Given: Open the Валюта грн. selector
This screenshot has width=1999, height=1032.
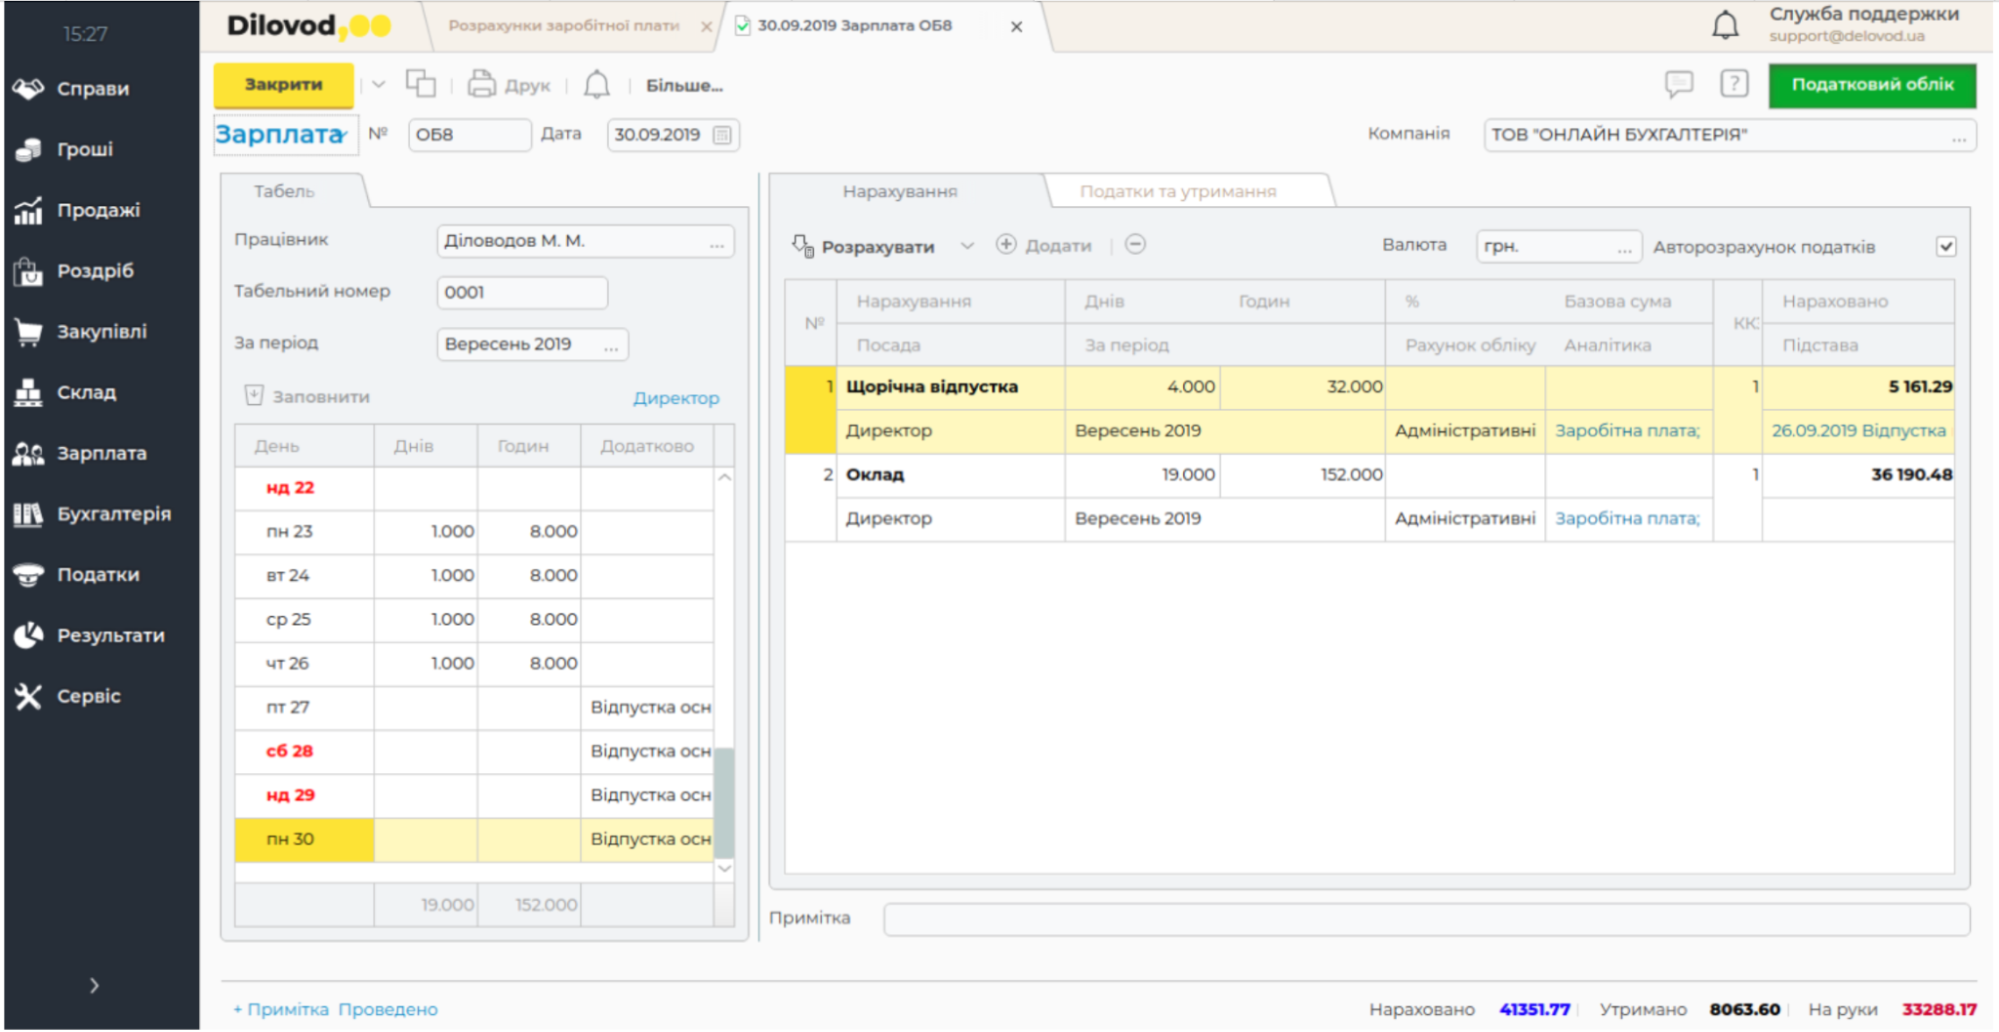Looking at the screenshot, I should 1625,247.
